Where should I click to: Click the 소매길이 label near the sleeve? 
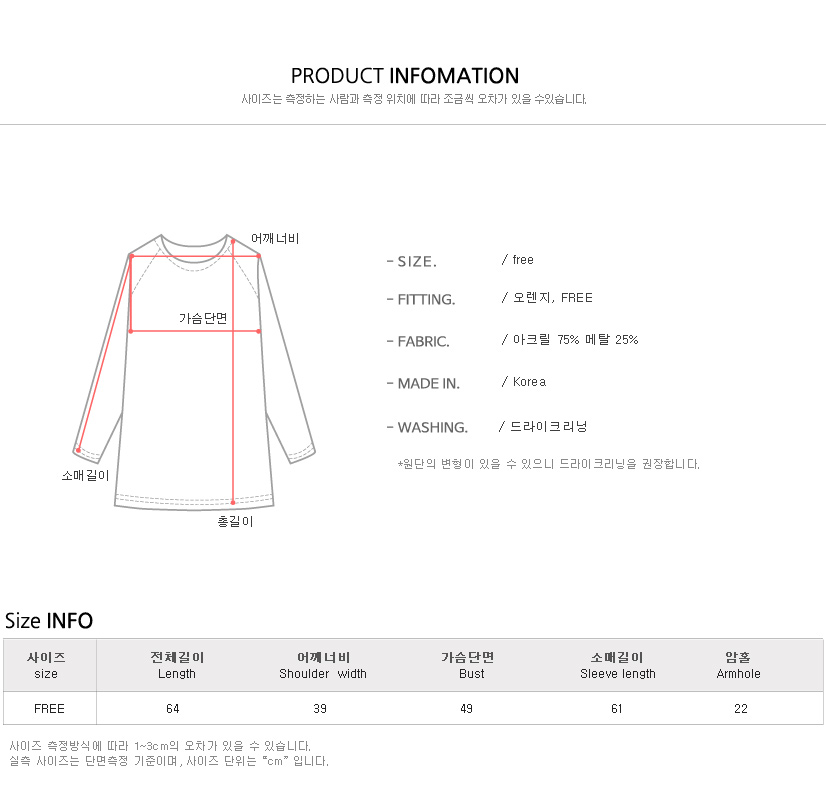85,476
